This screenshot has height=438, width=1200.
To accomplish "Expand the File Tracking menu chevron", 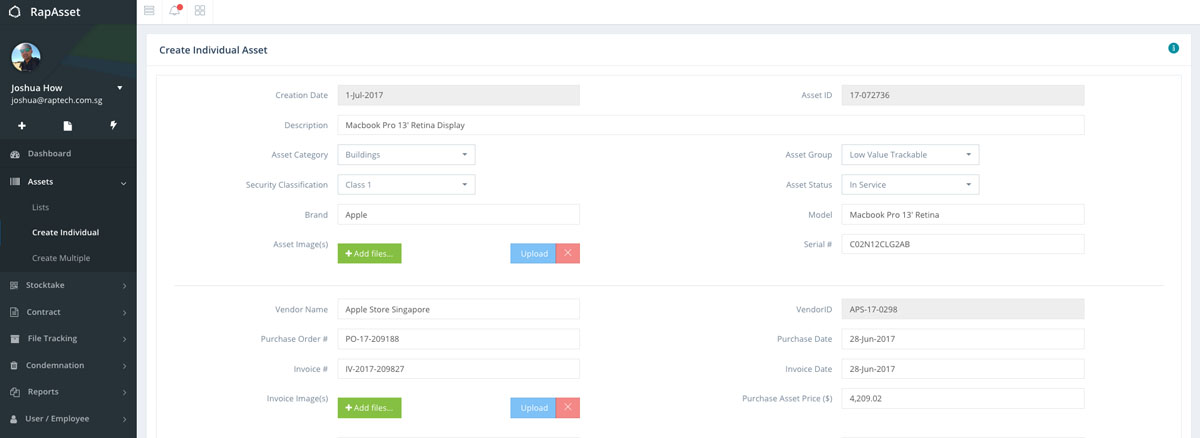I will (124, 340).
